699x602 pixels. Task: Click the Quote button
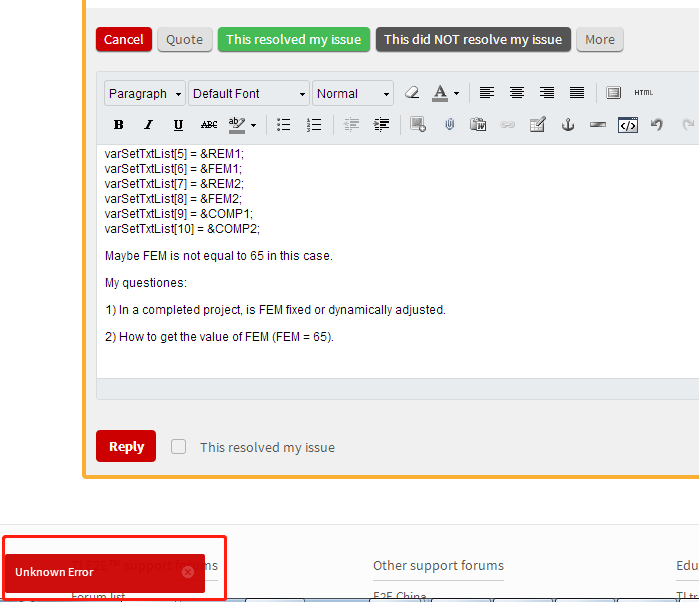click(185, 40)
